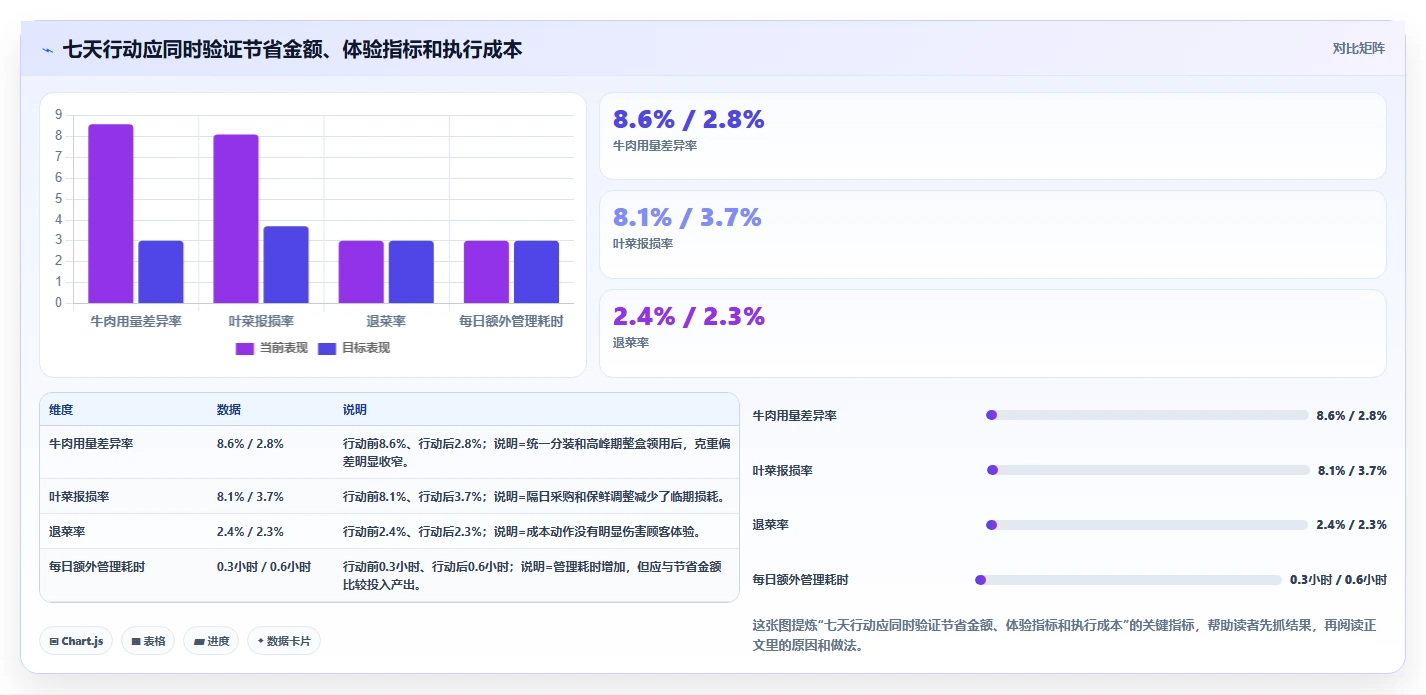Click the page title 七天行动应同时验证
This screenshot has width=1426, height=695.
[292, 49]
